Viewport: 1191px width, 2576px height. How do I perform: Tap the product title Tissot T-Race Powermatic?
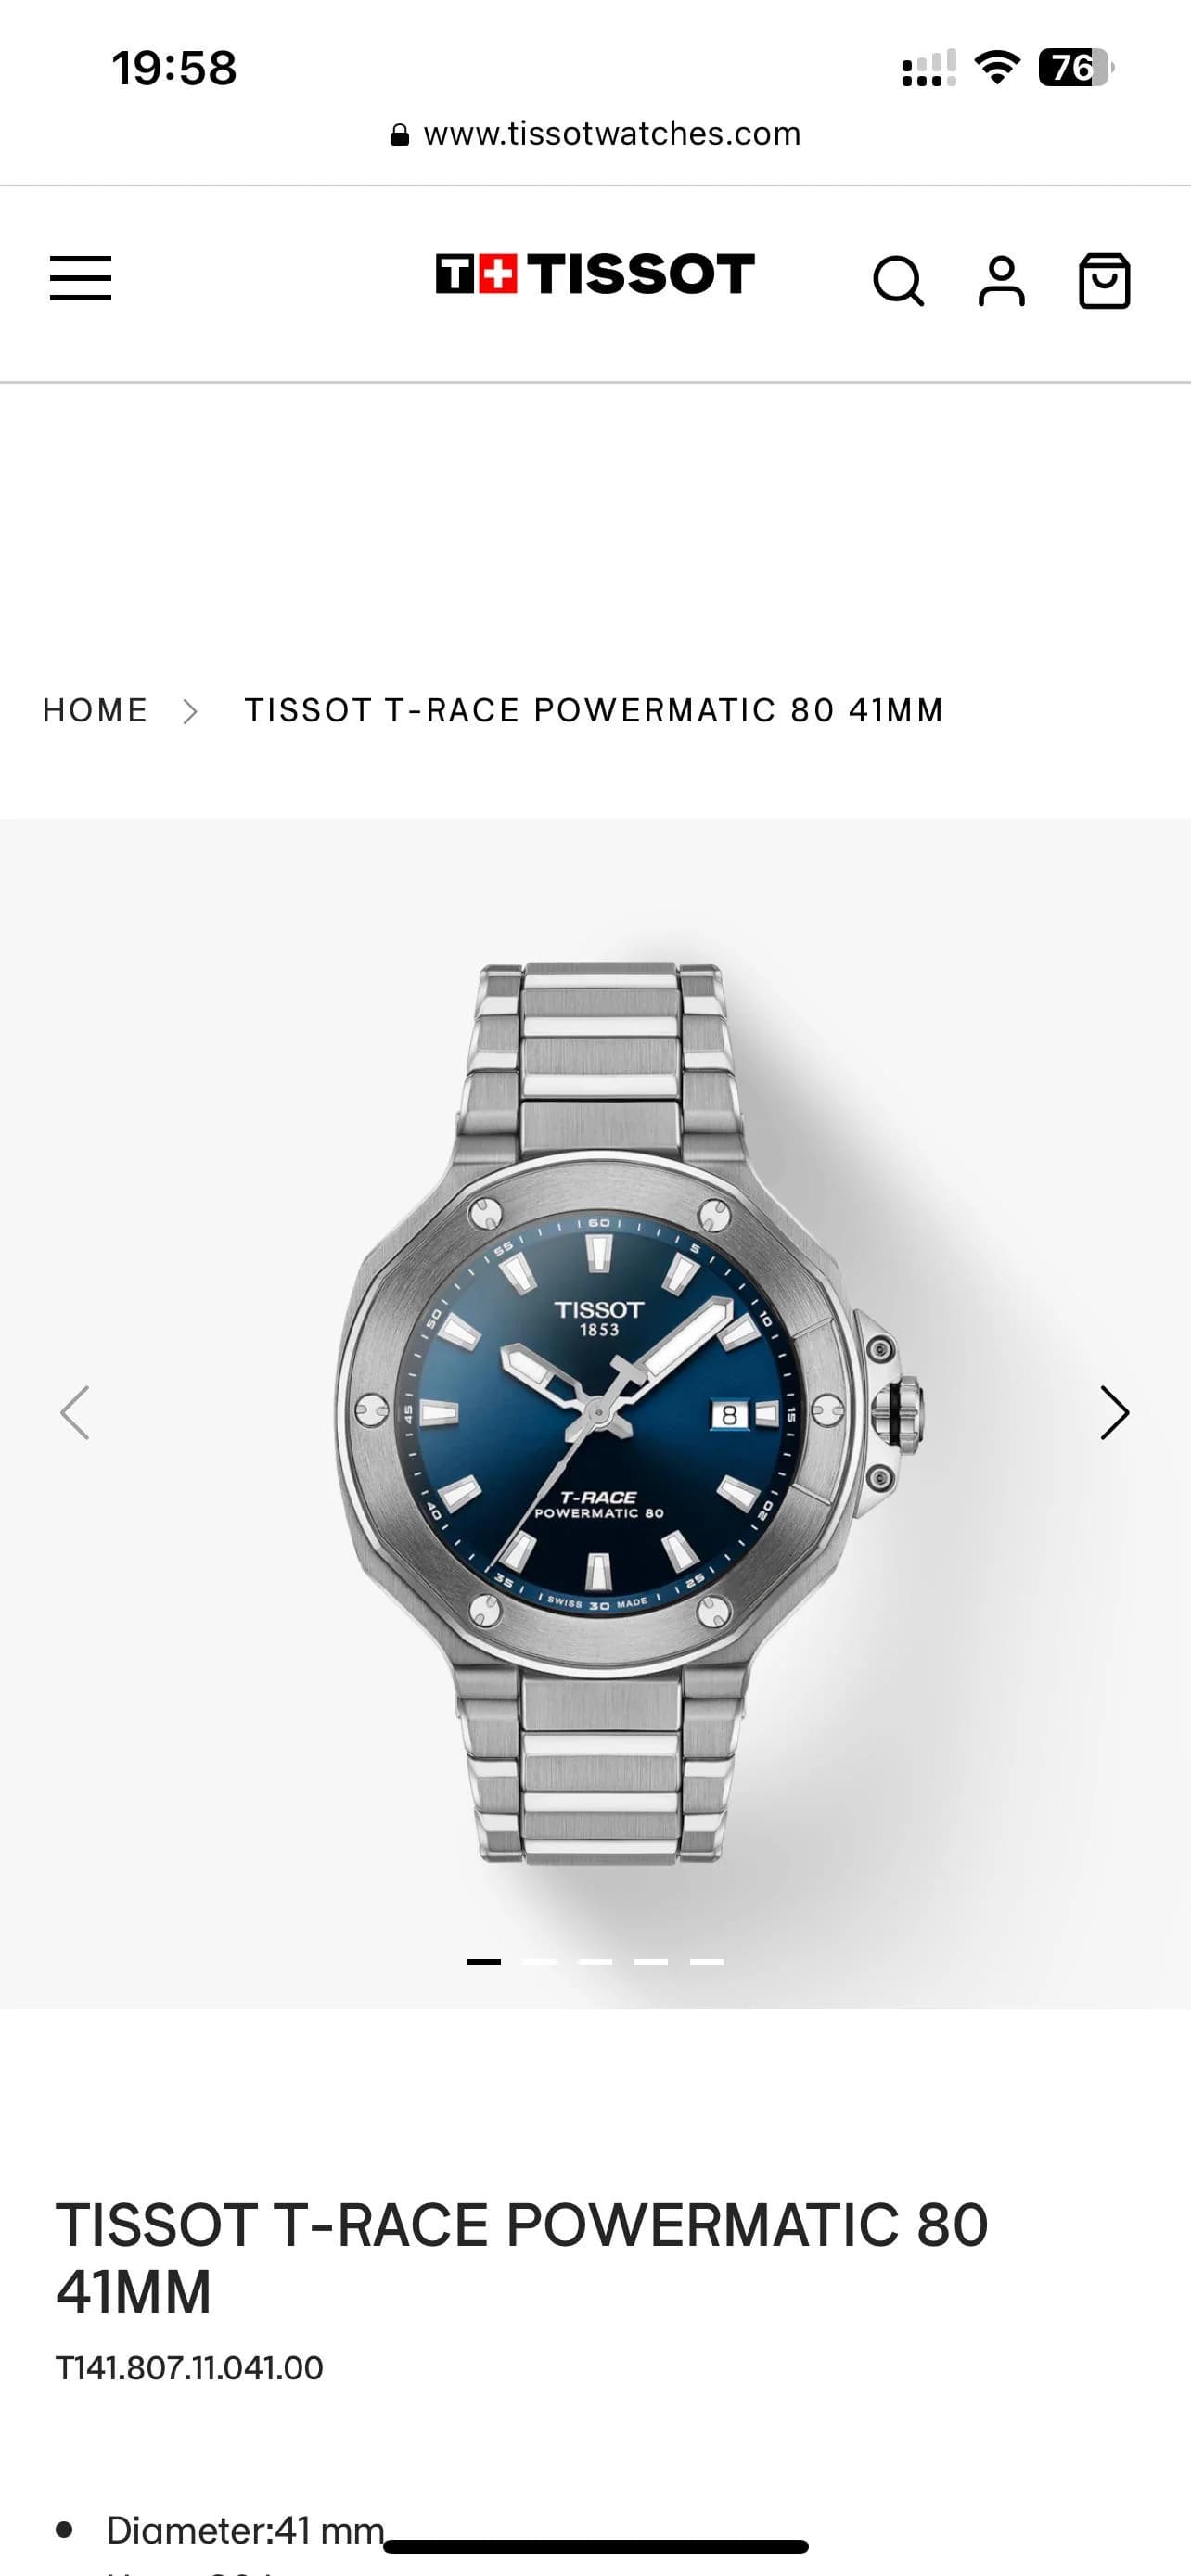click(522, 2258)
